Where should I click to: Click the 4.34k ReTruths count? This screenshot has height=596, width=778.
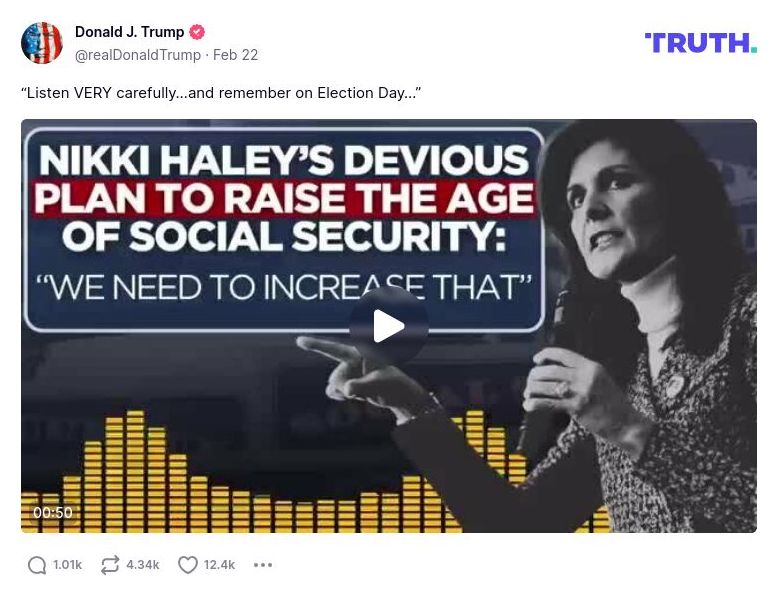click(143, 565)
